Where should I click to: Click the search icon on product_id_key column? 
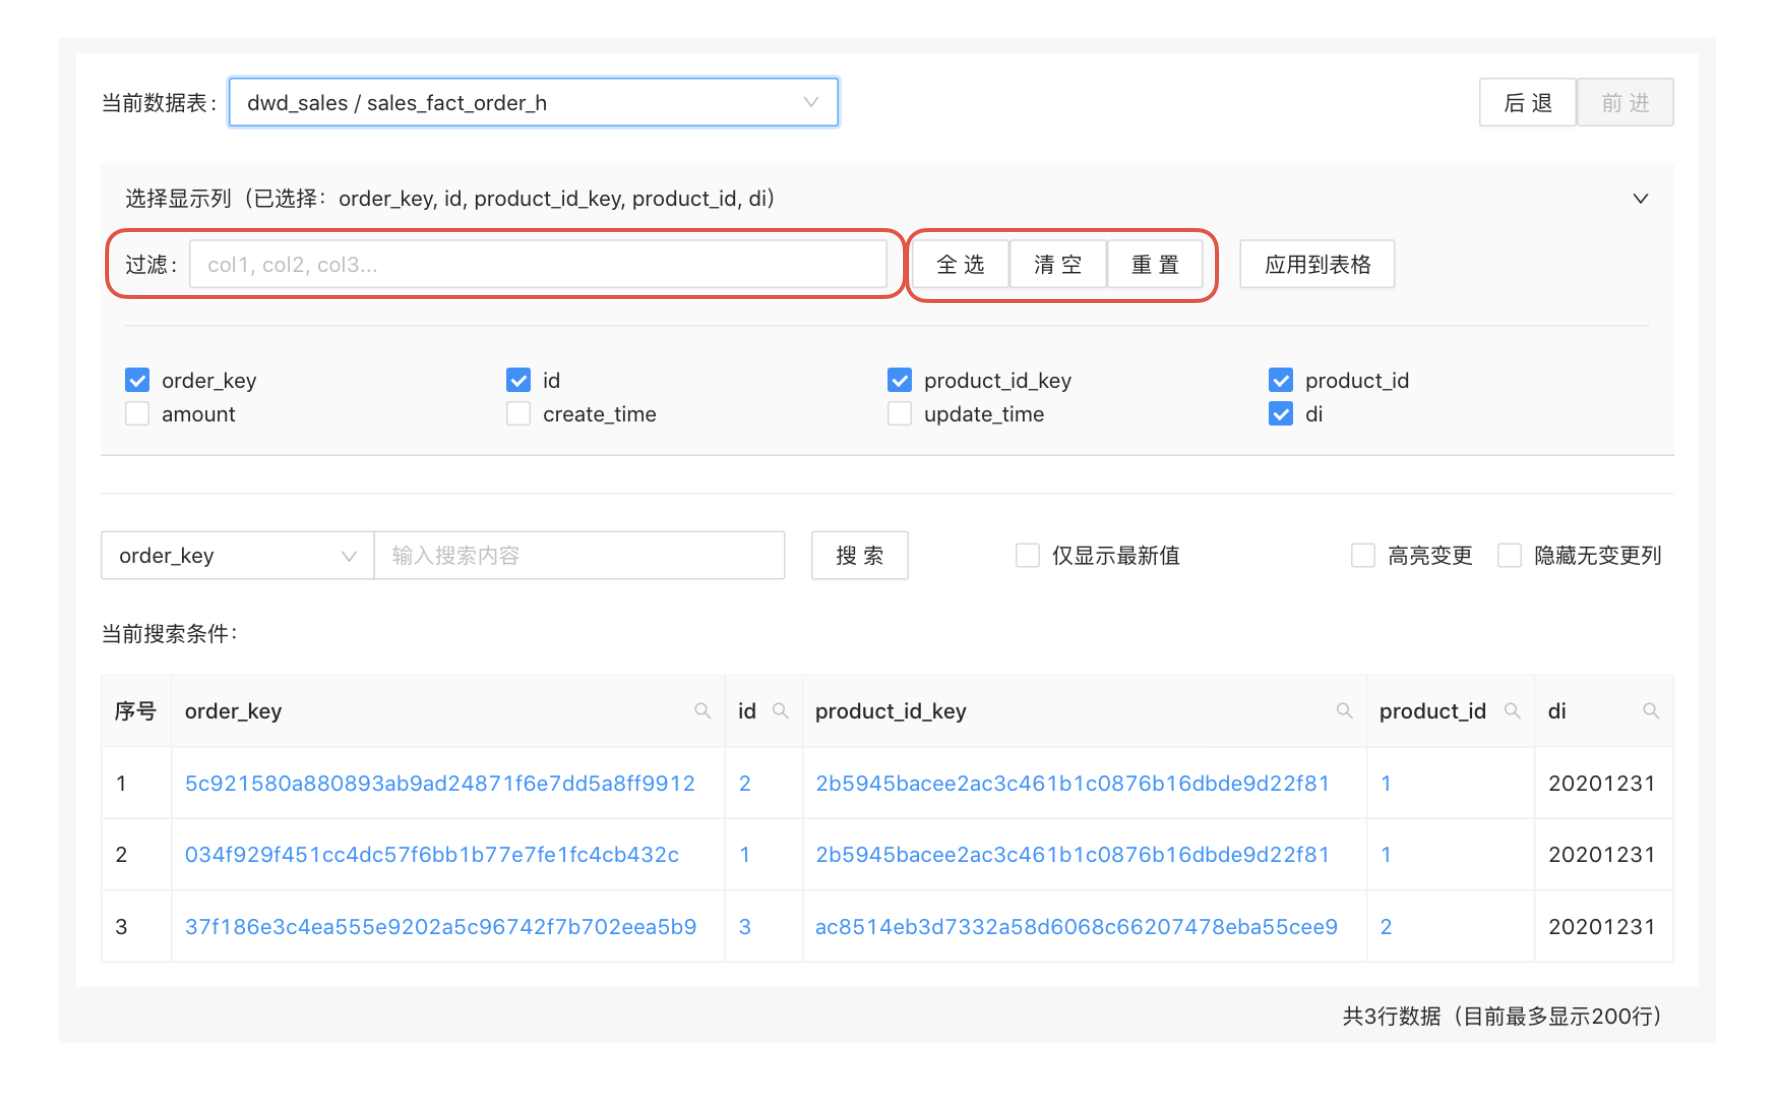[x=1344, y=711]
